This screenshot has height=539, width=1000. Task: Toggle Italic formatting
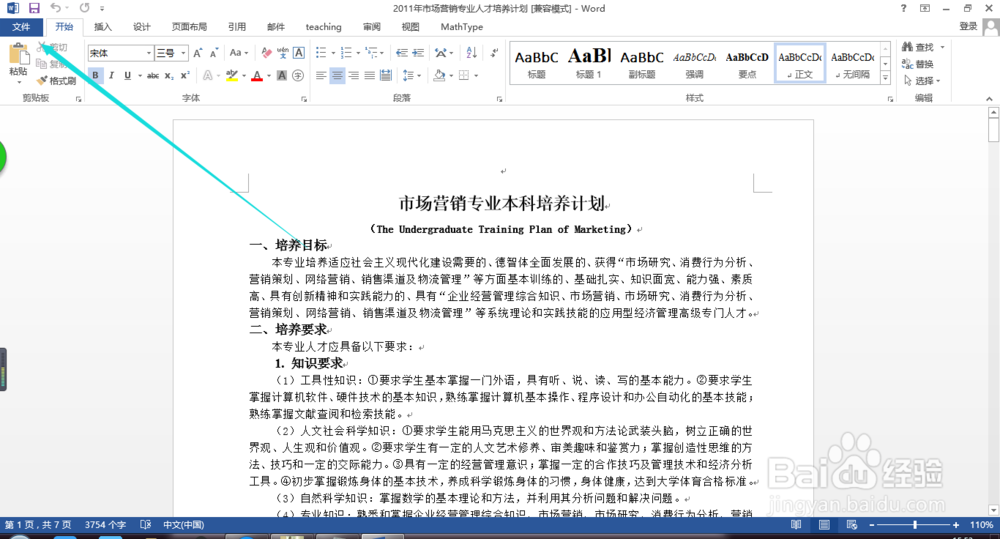click(111, 75)
